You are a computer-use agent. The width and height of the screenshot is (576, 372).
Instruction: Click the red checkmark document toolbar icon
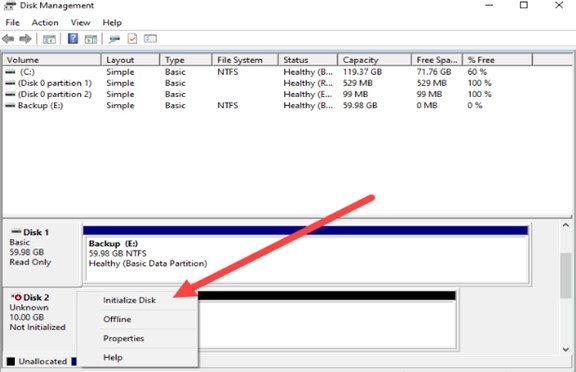coord(132,39)
